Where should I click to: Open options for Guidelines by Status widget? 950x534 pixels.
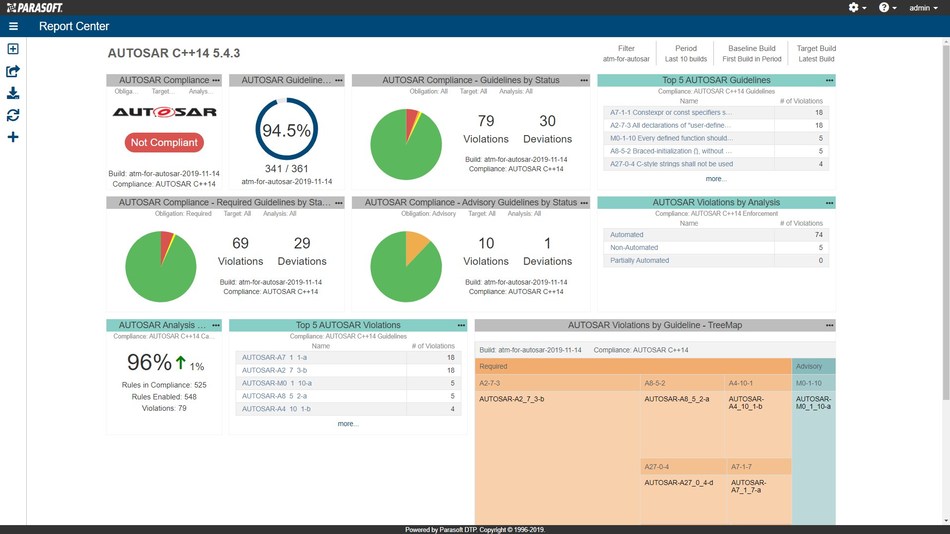tap(584, 80)
